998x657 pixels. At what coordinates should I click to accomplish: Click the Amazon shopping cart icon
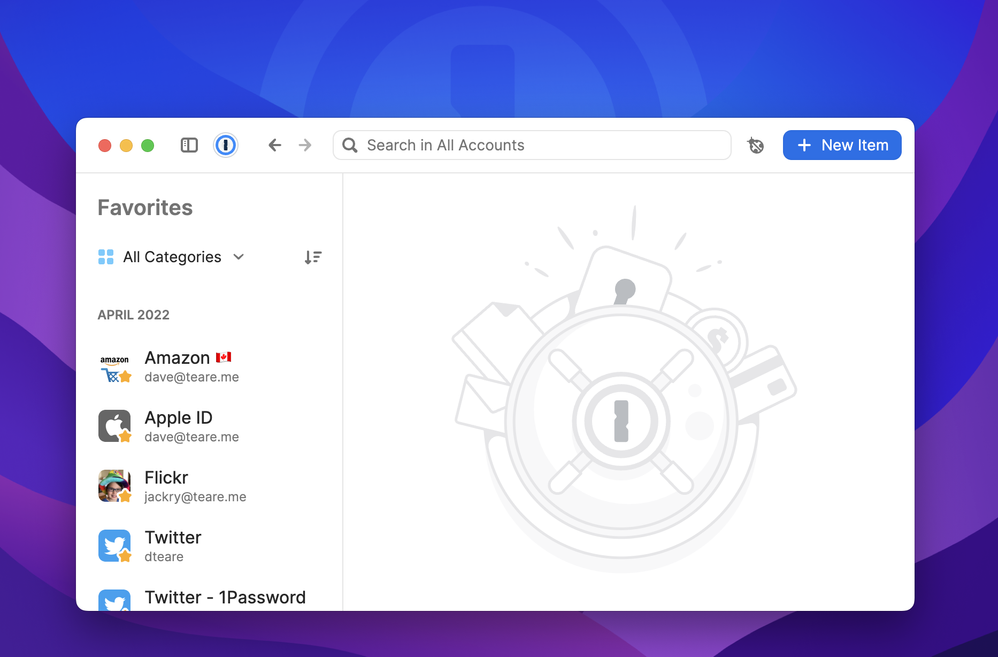tap(115, 367)
